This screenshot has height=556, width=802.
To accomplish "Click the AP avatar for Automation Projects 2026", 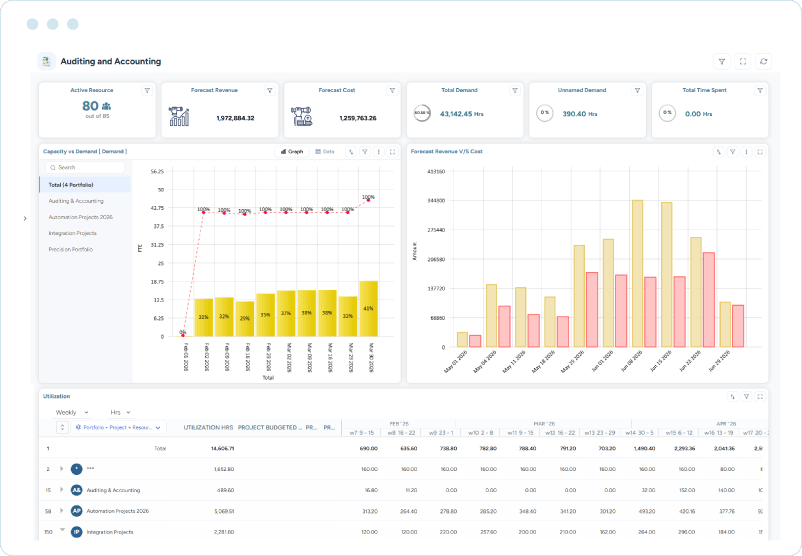I will 76,511.
